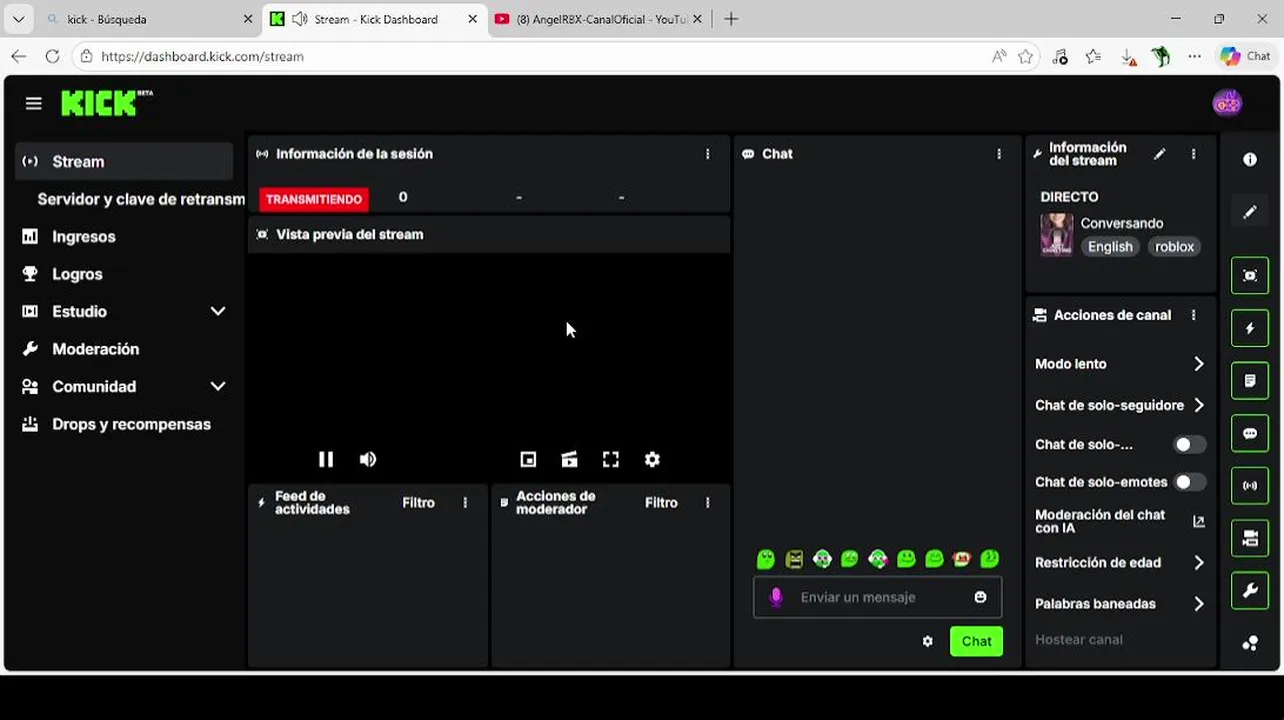Open Acciones de canal options menu

pos(1193,315)
